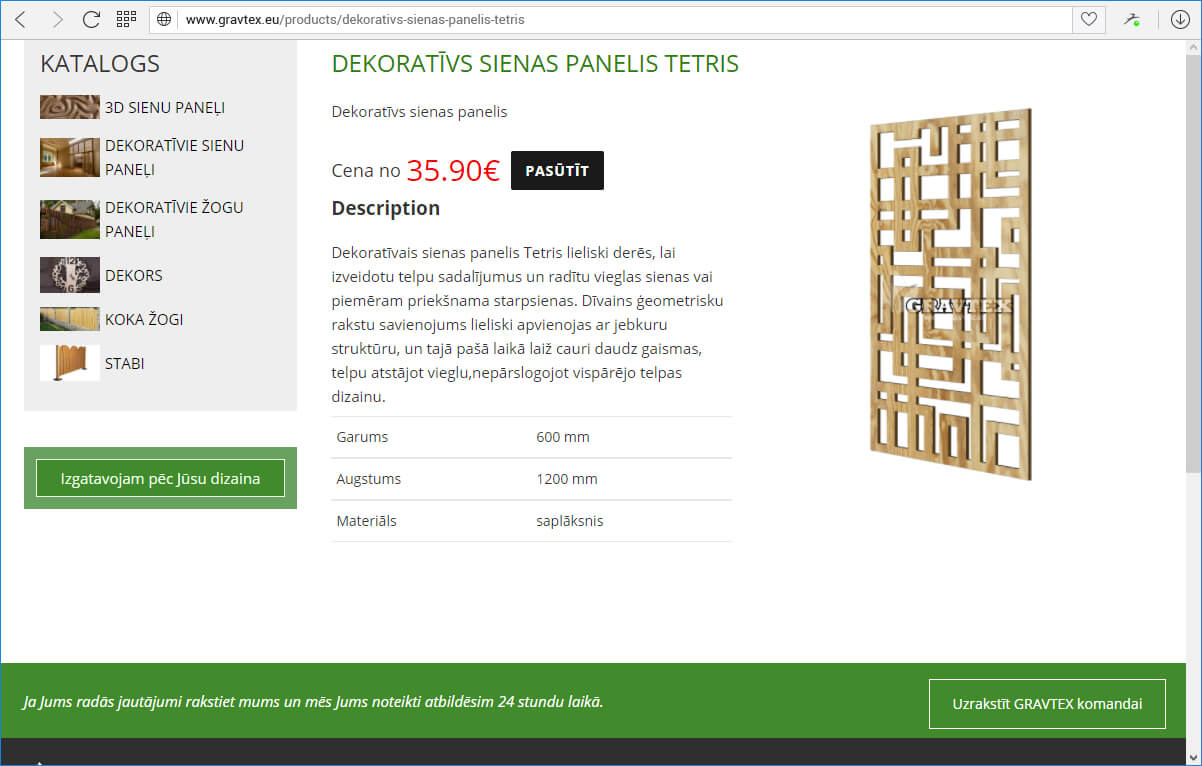Reload the page with the refresh icon
The width and height of the screenshot is (1202, 766).
click(91, 19)
